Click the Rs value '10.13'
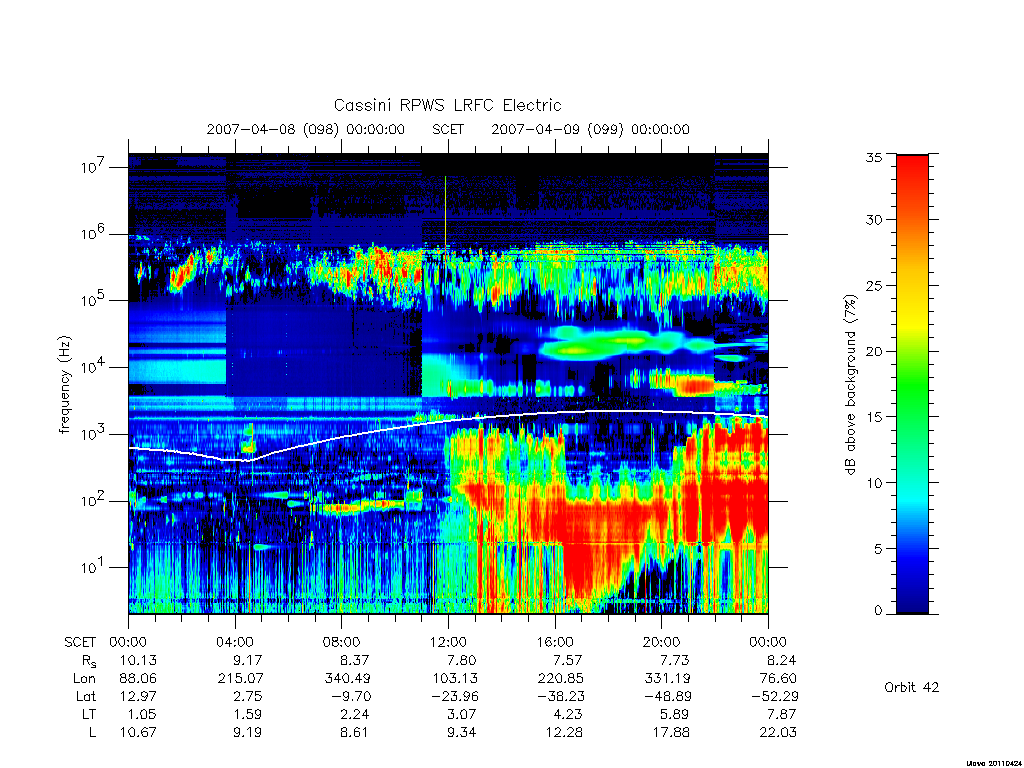The image size is (1024, 768). 138,660
